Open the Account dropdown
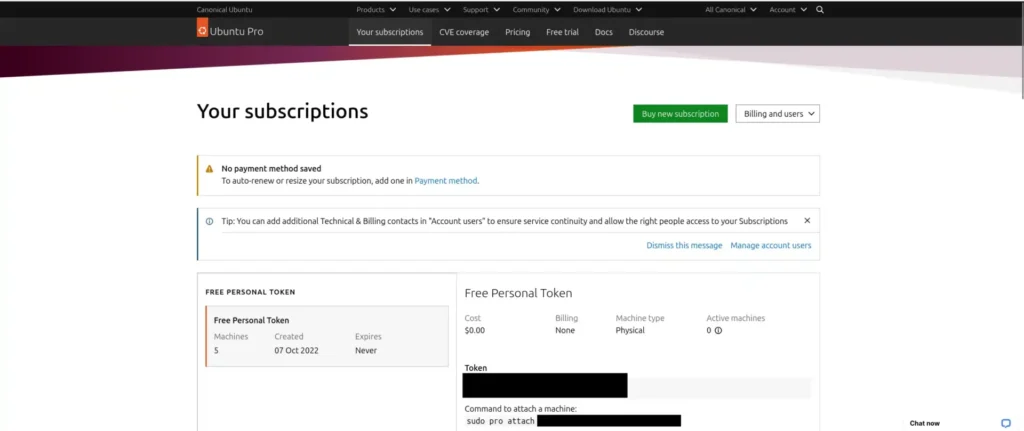This screenshot has width=1024, height=431. click(788, 10)
